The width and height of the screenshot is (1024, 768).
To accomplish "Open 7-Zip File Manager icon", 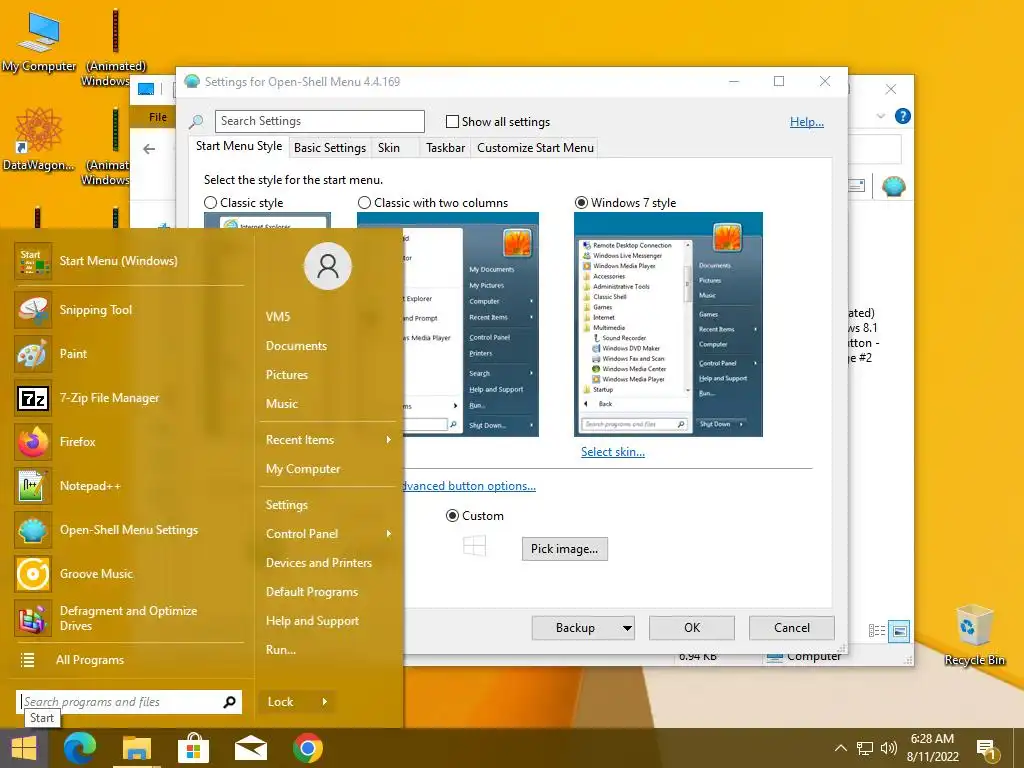I will click(x=33, y=398).
